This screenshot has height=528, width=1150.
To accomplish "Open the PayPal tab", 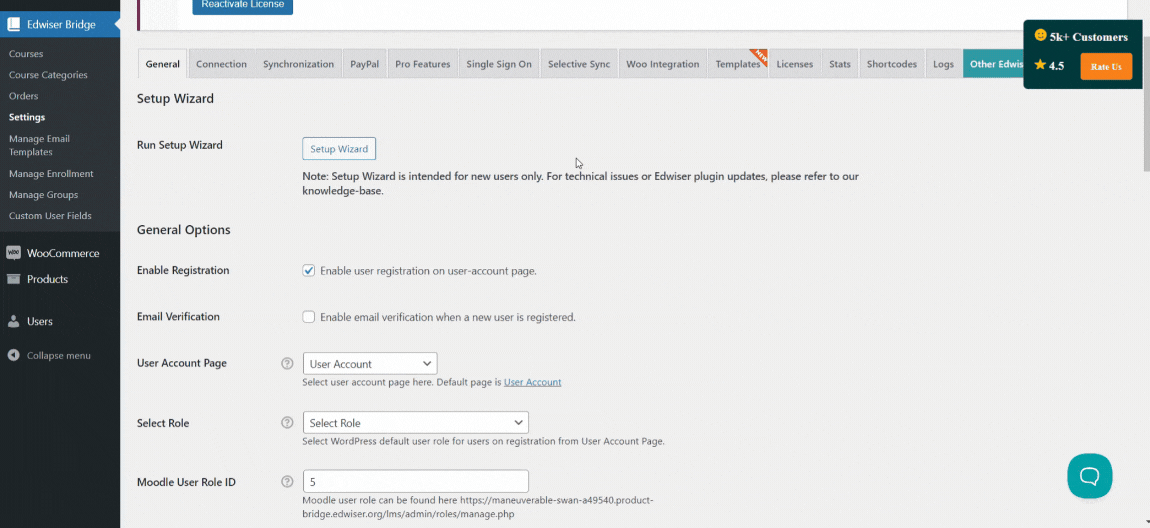I will pos(365,64).
